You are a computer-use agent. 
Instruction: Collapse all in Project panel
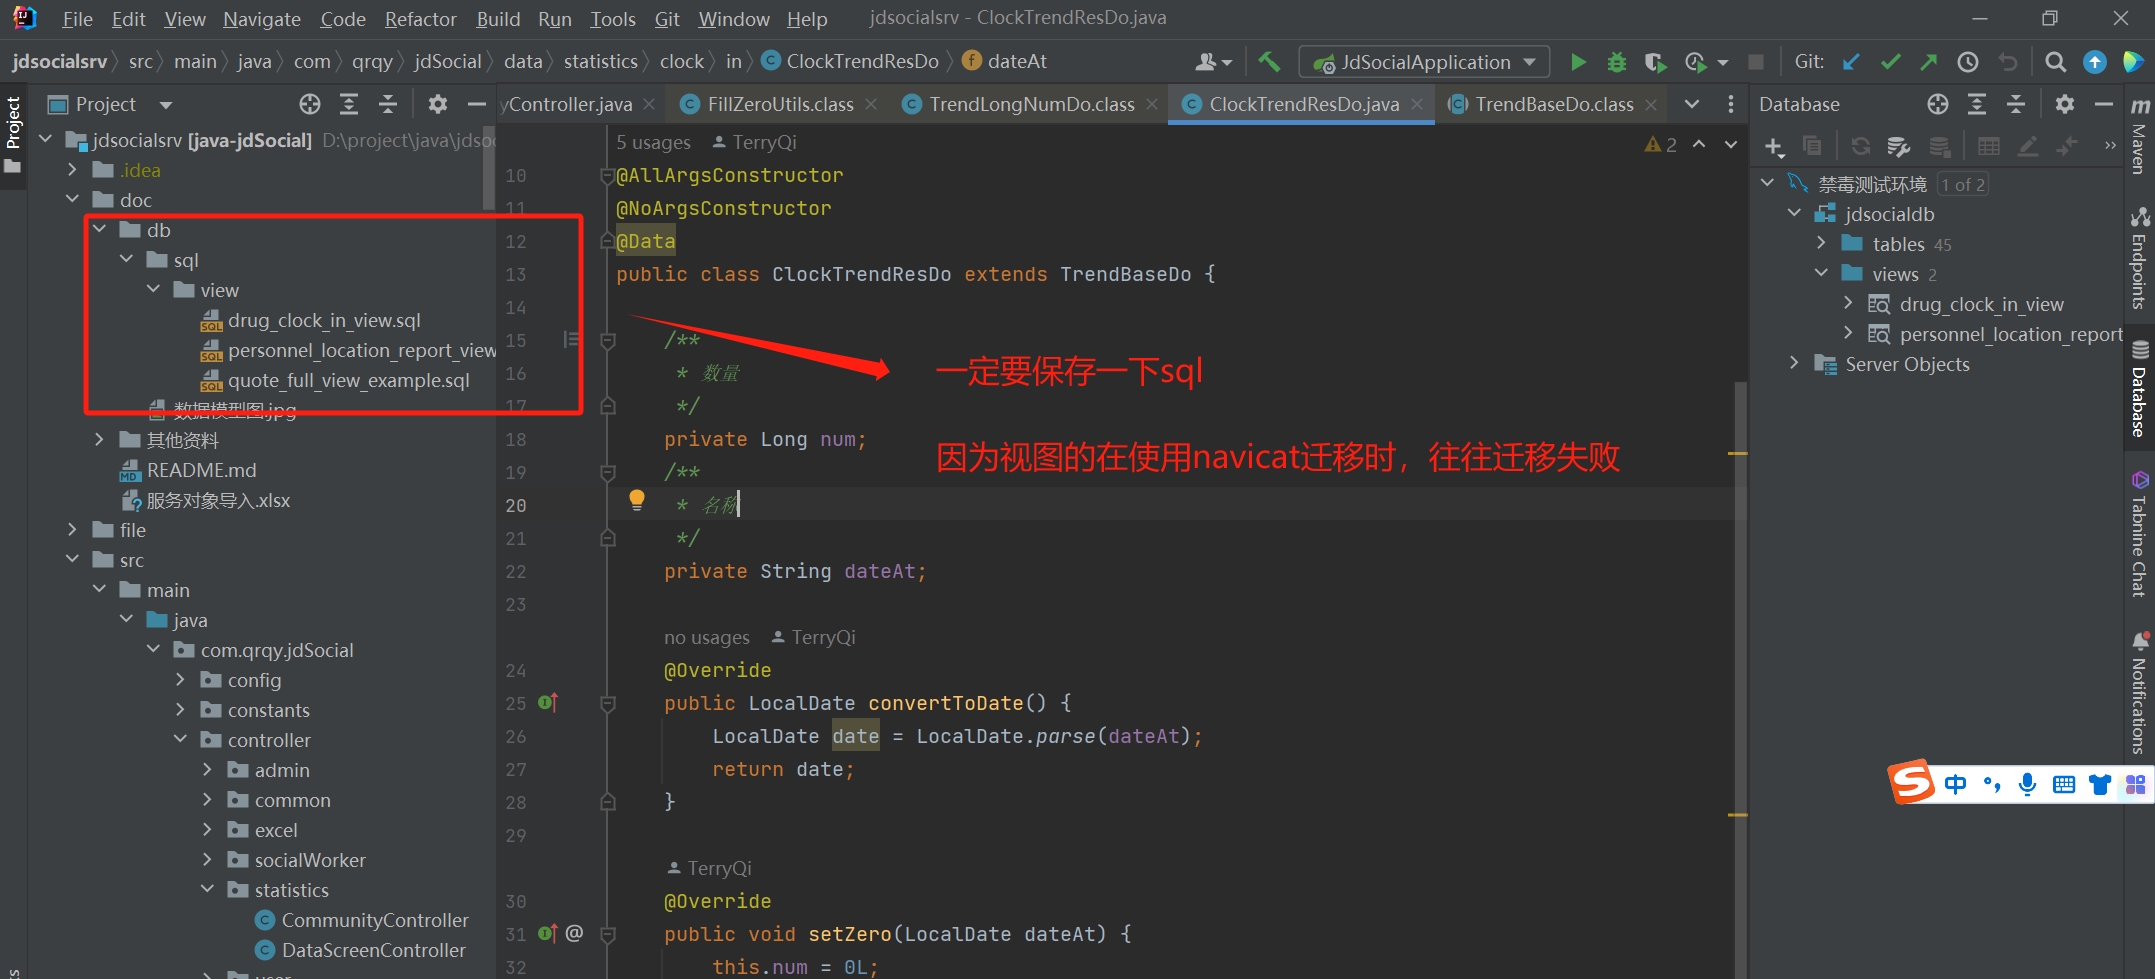388,104
